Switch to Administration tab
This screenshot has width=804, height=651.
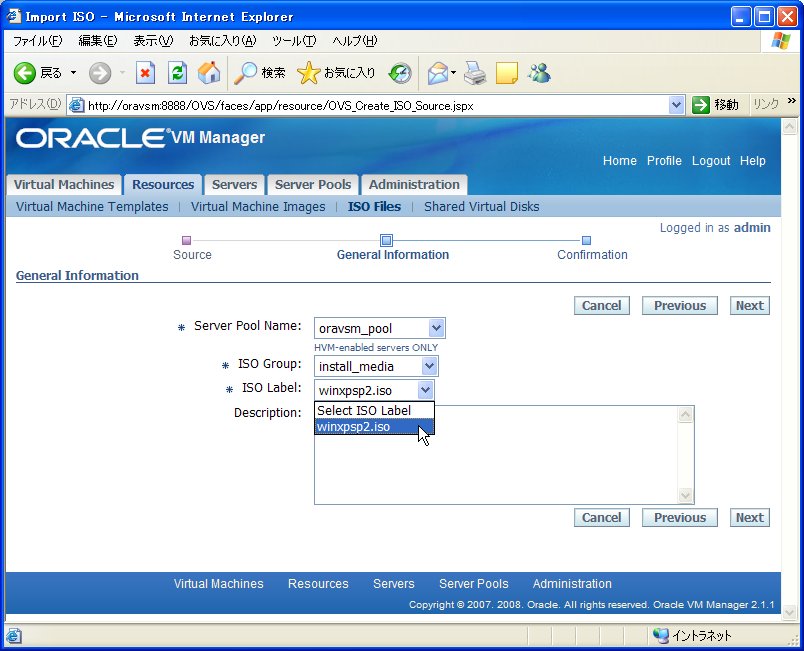click(x=414, y=185)
